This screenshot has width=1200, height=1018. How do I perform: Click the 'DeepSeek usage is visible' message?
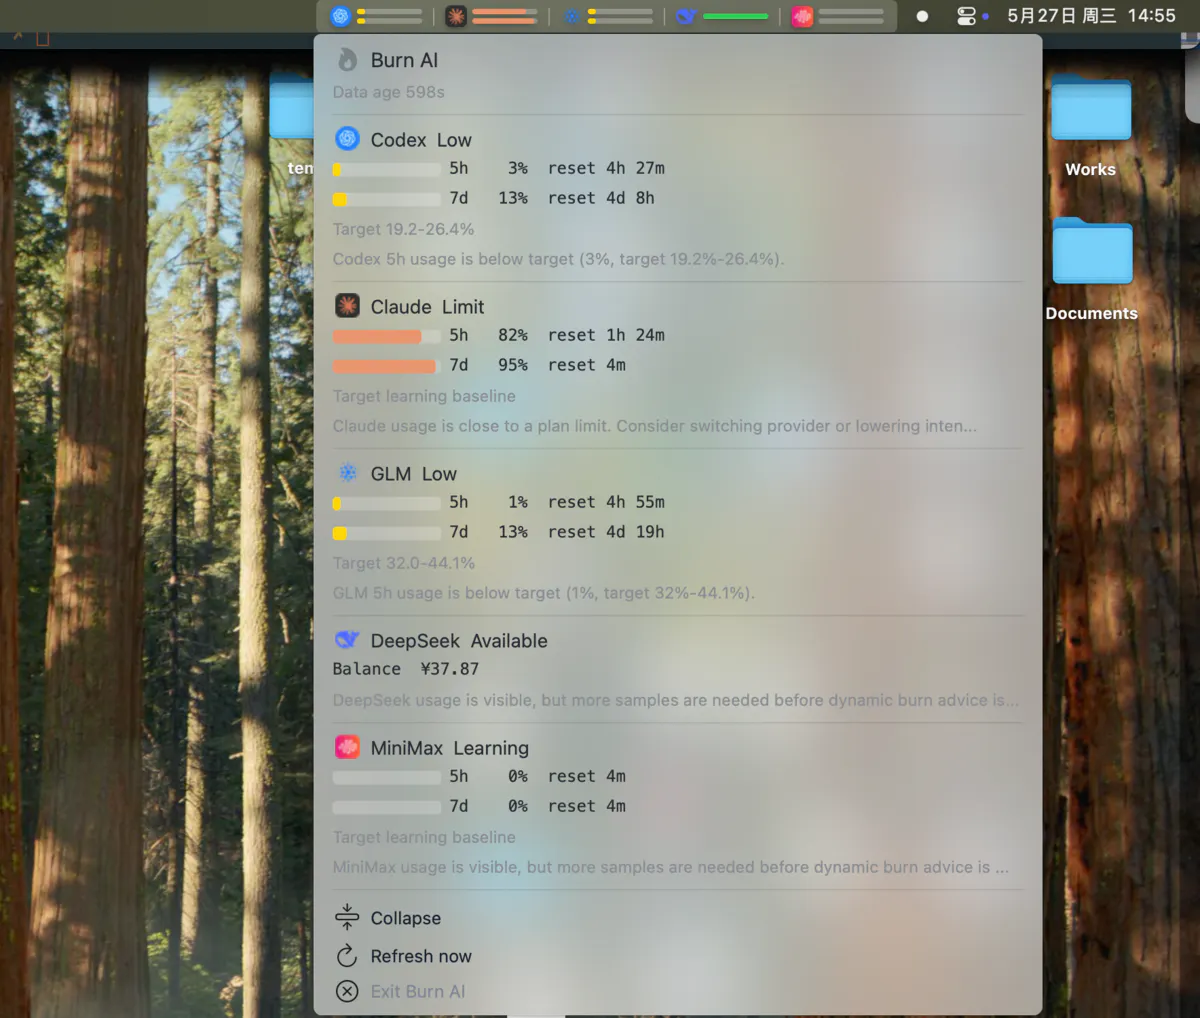coord(676,700)
